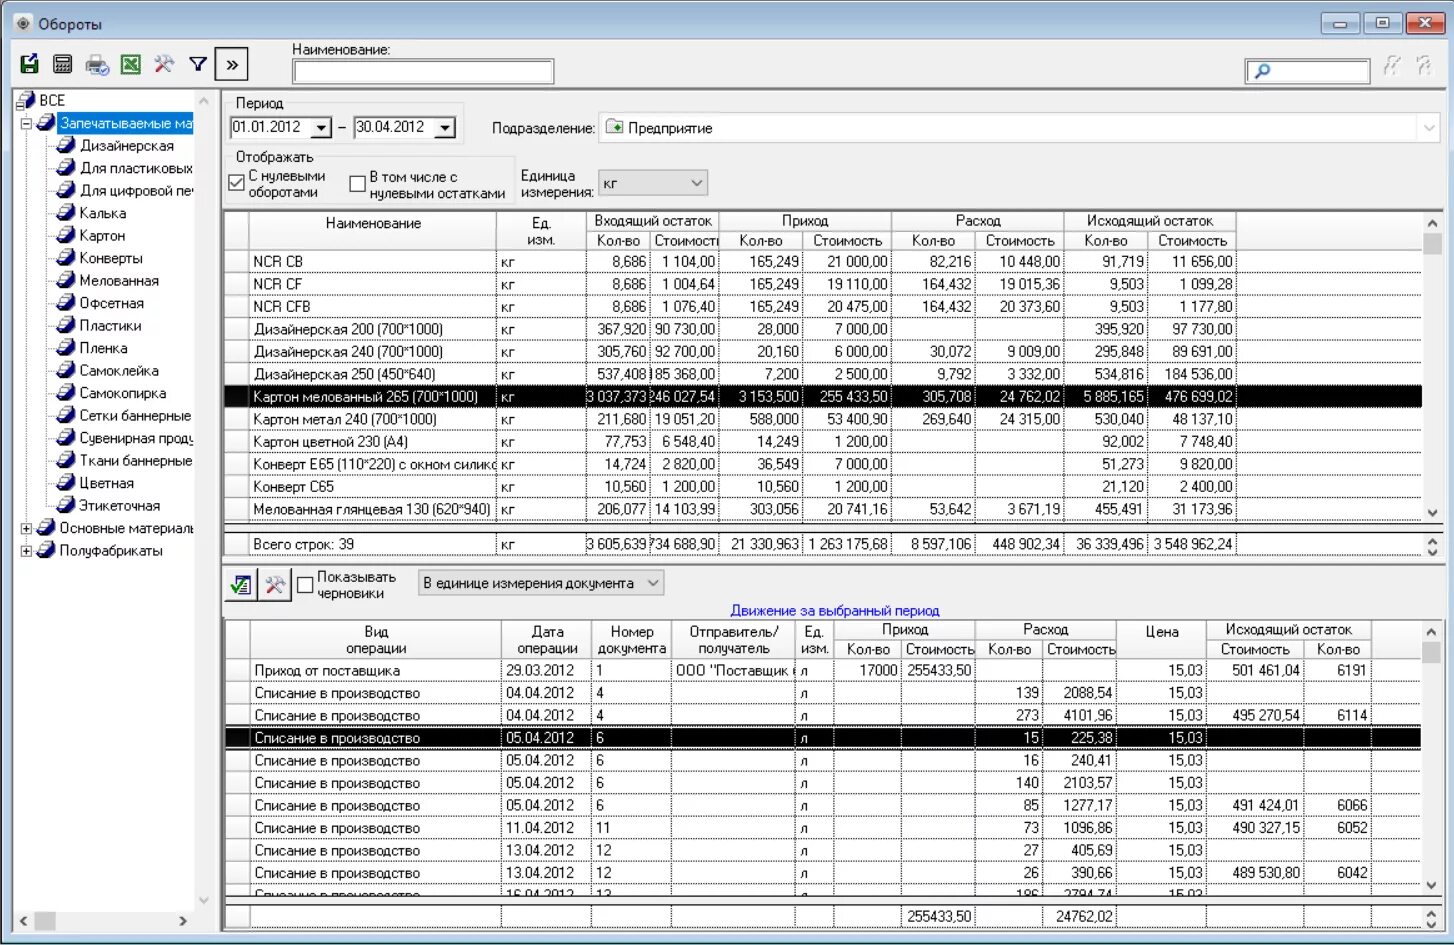The image size is (1454, 945).
Task: Select Сетки баннерные category in tree
Action: tap(135, 415)
